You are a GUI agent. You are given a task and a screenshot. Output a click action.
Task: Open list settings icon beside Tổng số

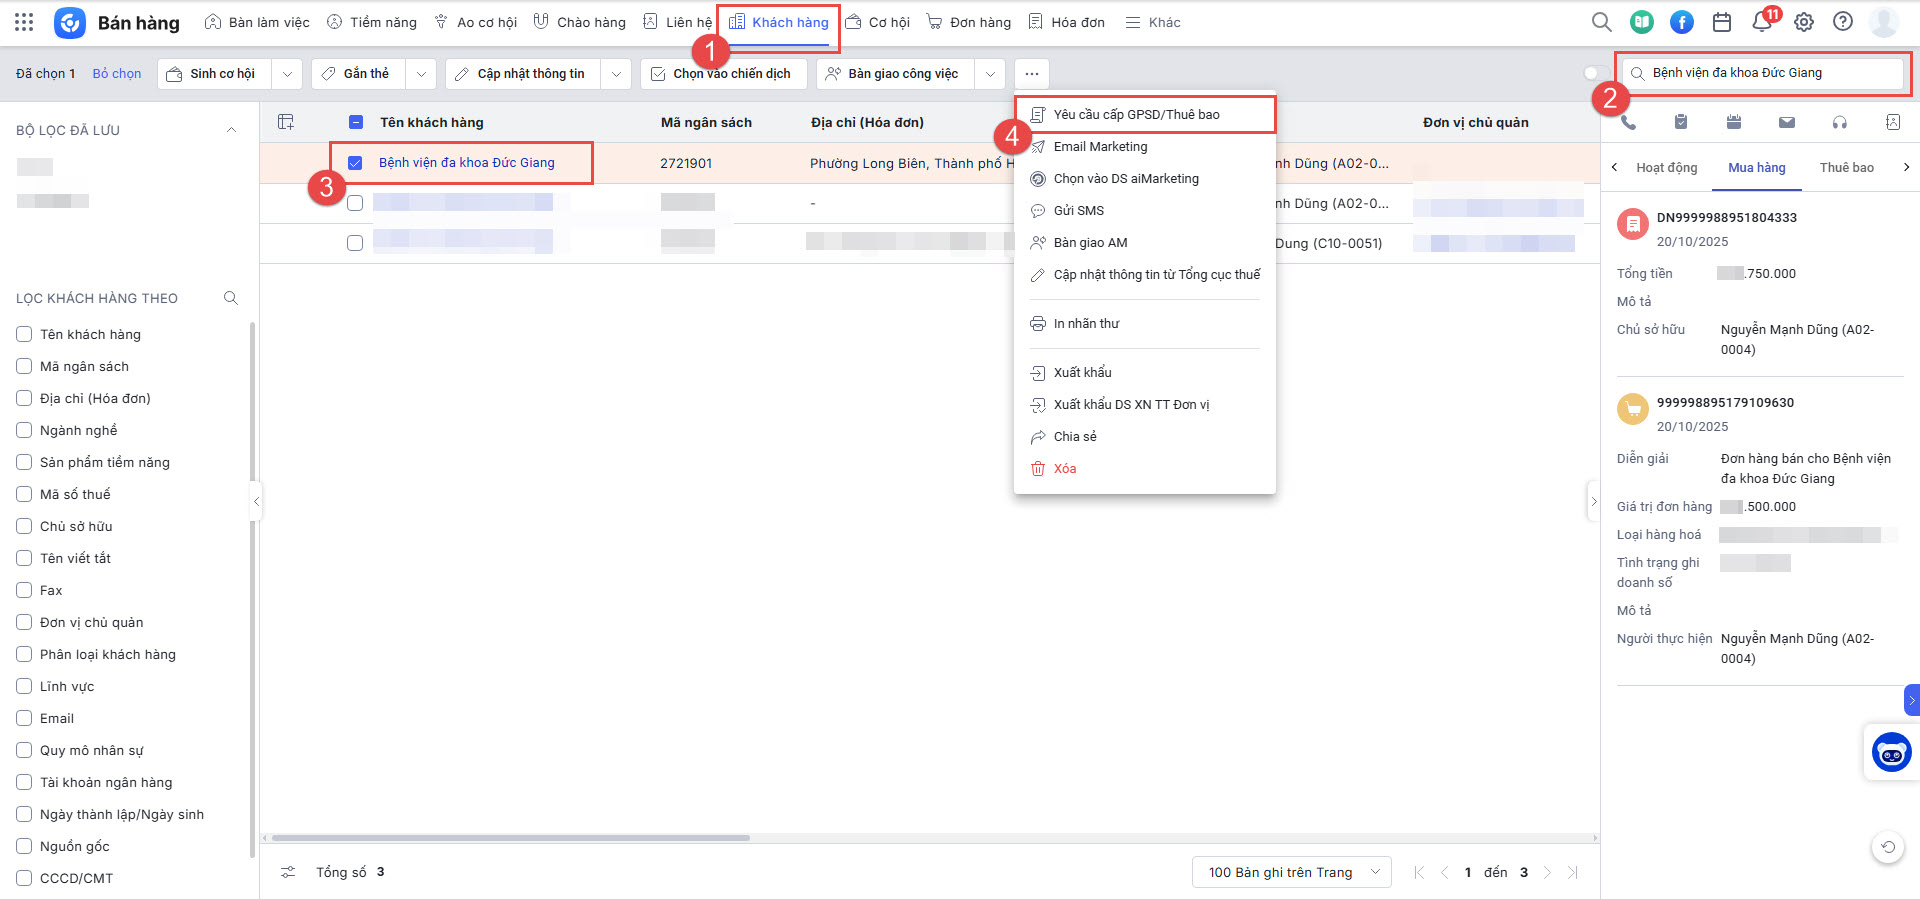pyautogui.click(x=288, y=872)
